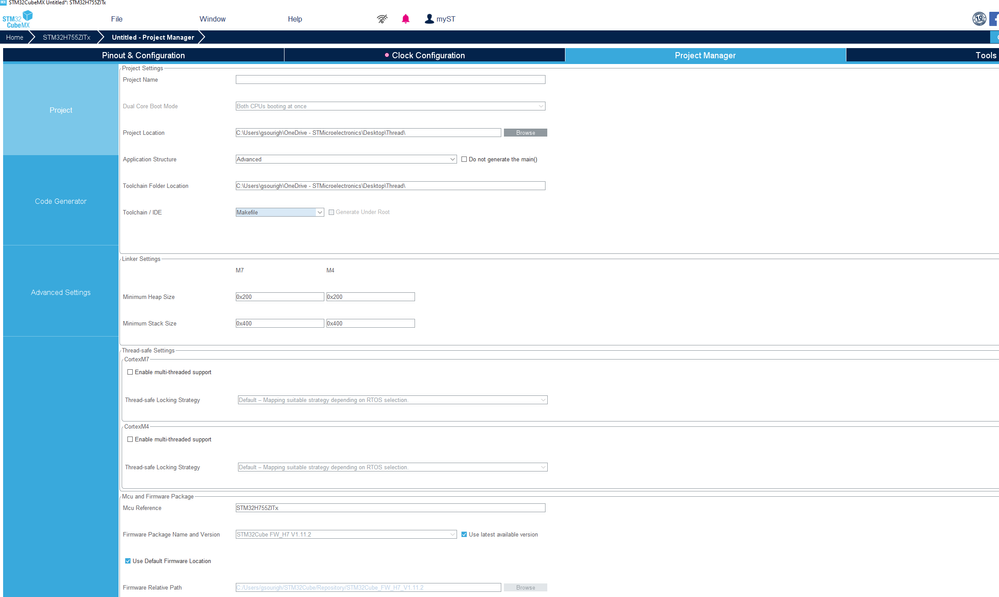The width and height of the screenshot is (999, 597).
Task: Enable 'Do not generate the main()' checkbox
Action: (x=464, y=159)
